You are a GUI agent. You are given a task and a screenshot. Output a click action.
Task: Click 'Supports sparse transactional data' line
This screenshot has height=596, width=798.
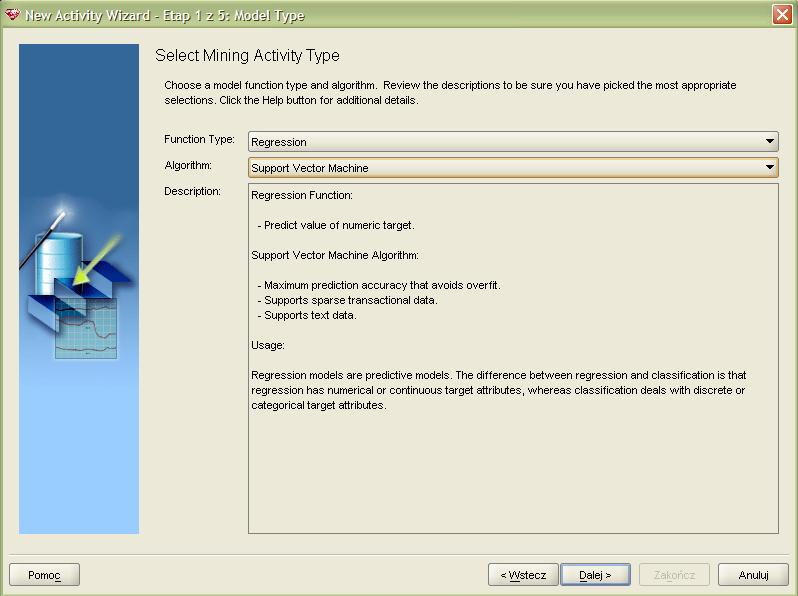(x=348, y=300)
